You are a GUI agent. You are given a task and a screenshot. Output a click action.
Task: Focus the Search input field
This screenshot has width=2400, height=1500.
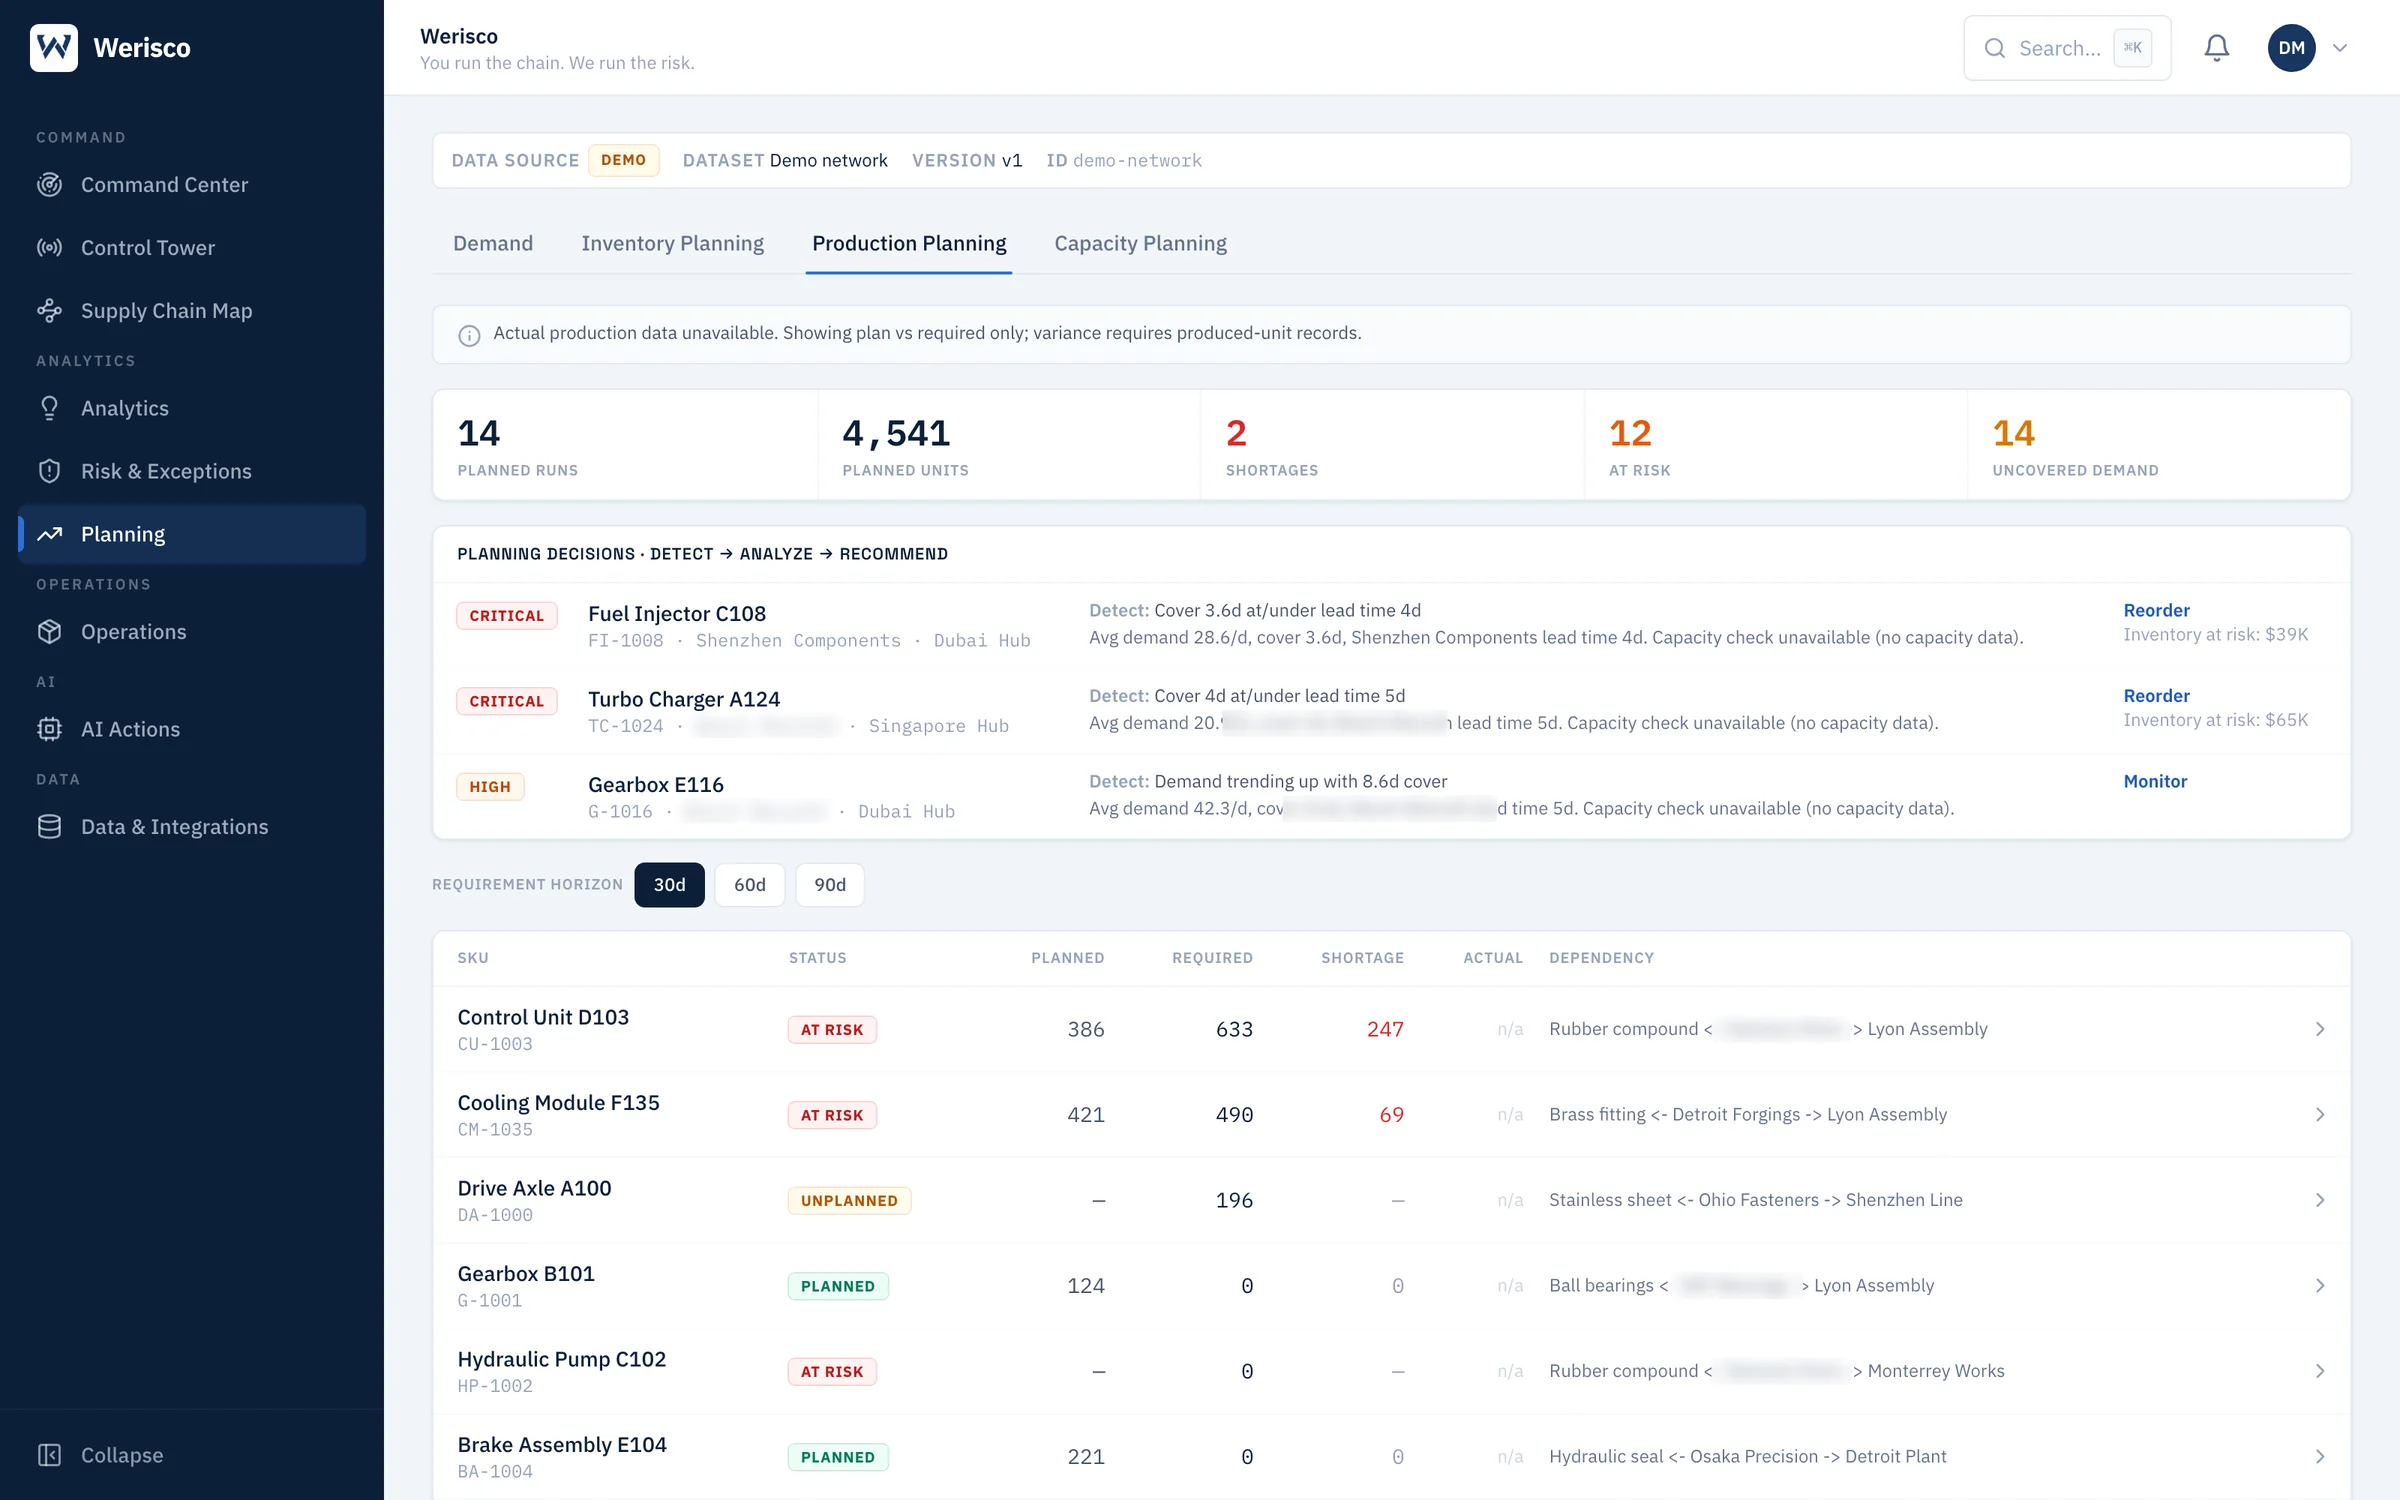point(2067,48)
